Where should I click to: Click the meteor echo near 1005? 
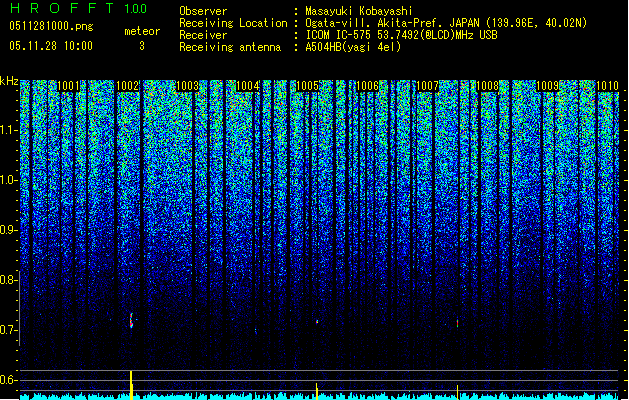coord(317,321)
